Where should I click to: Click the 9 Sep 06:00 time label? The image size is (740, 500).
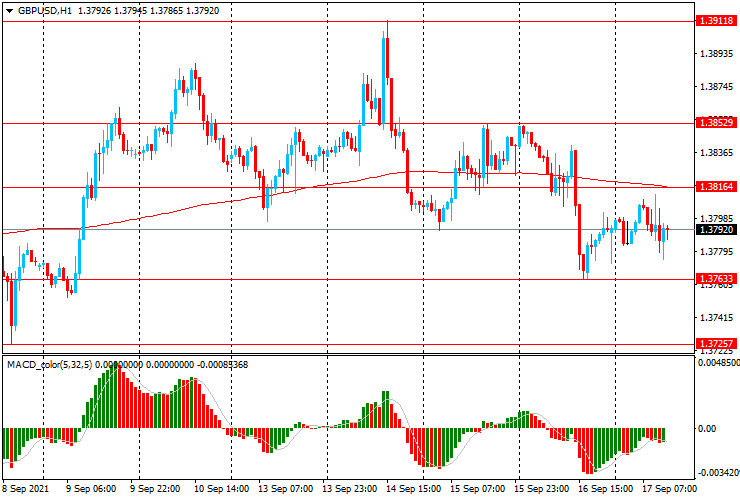click(x=91, y=489)
